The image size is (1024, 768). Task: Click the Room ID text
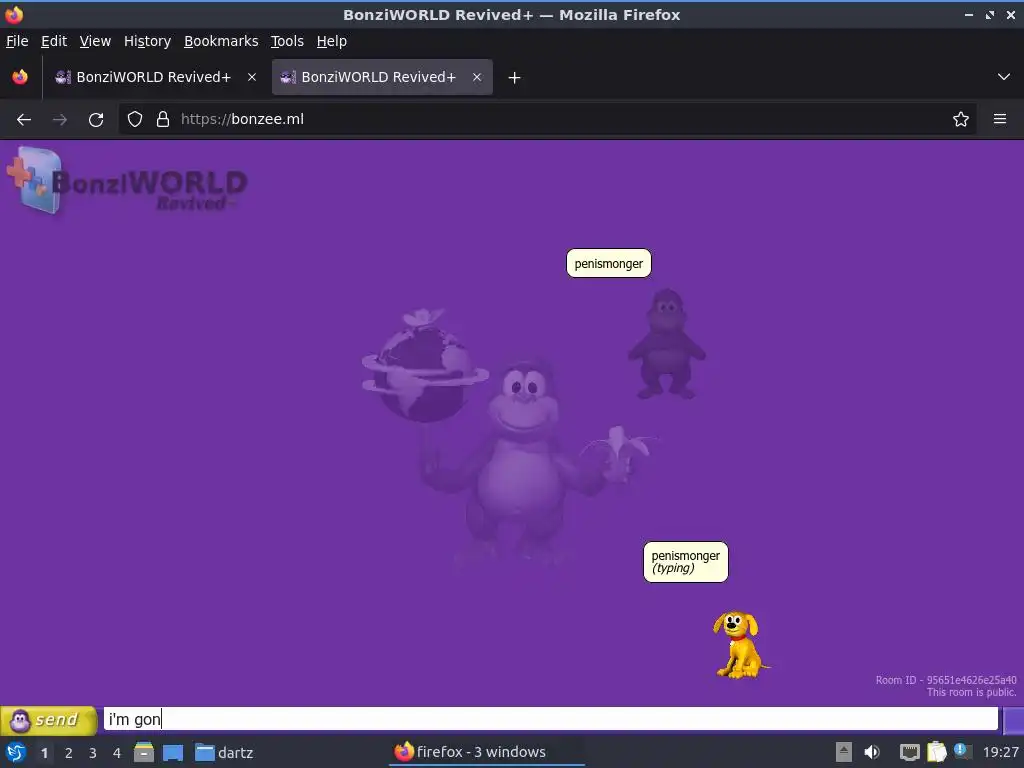point(946,680)
